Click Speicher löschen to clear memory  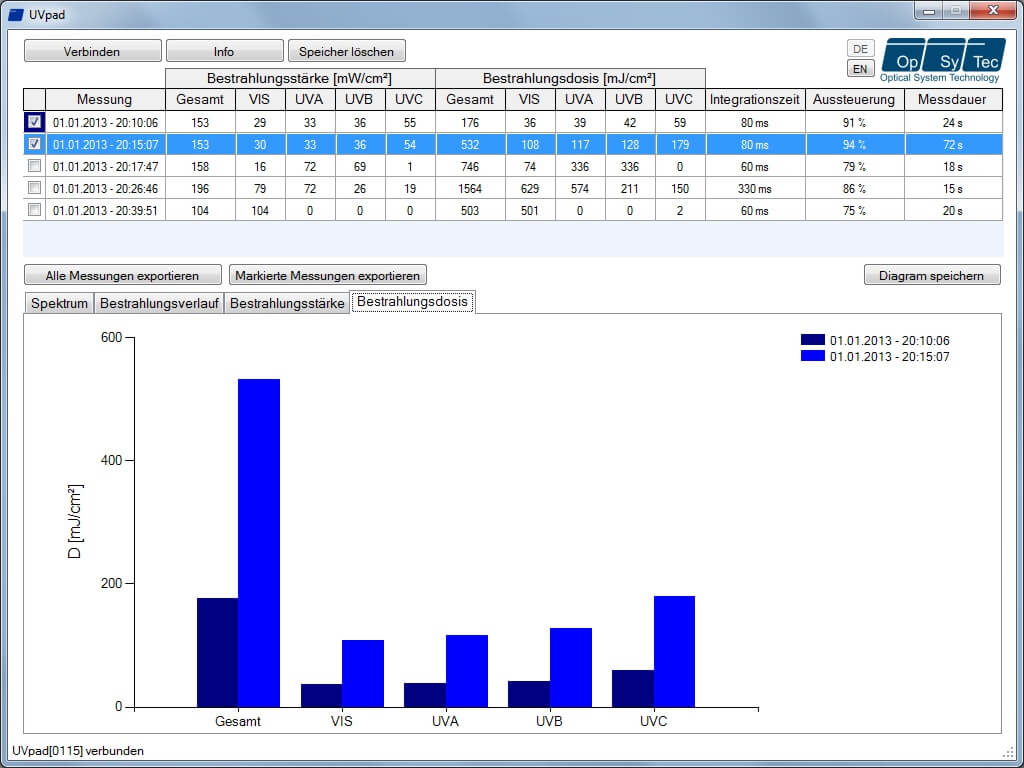pos(346,51)
